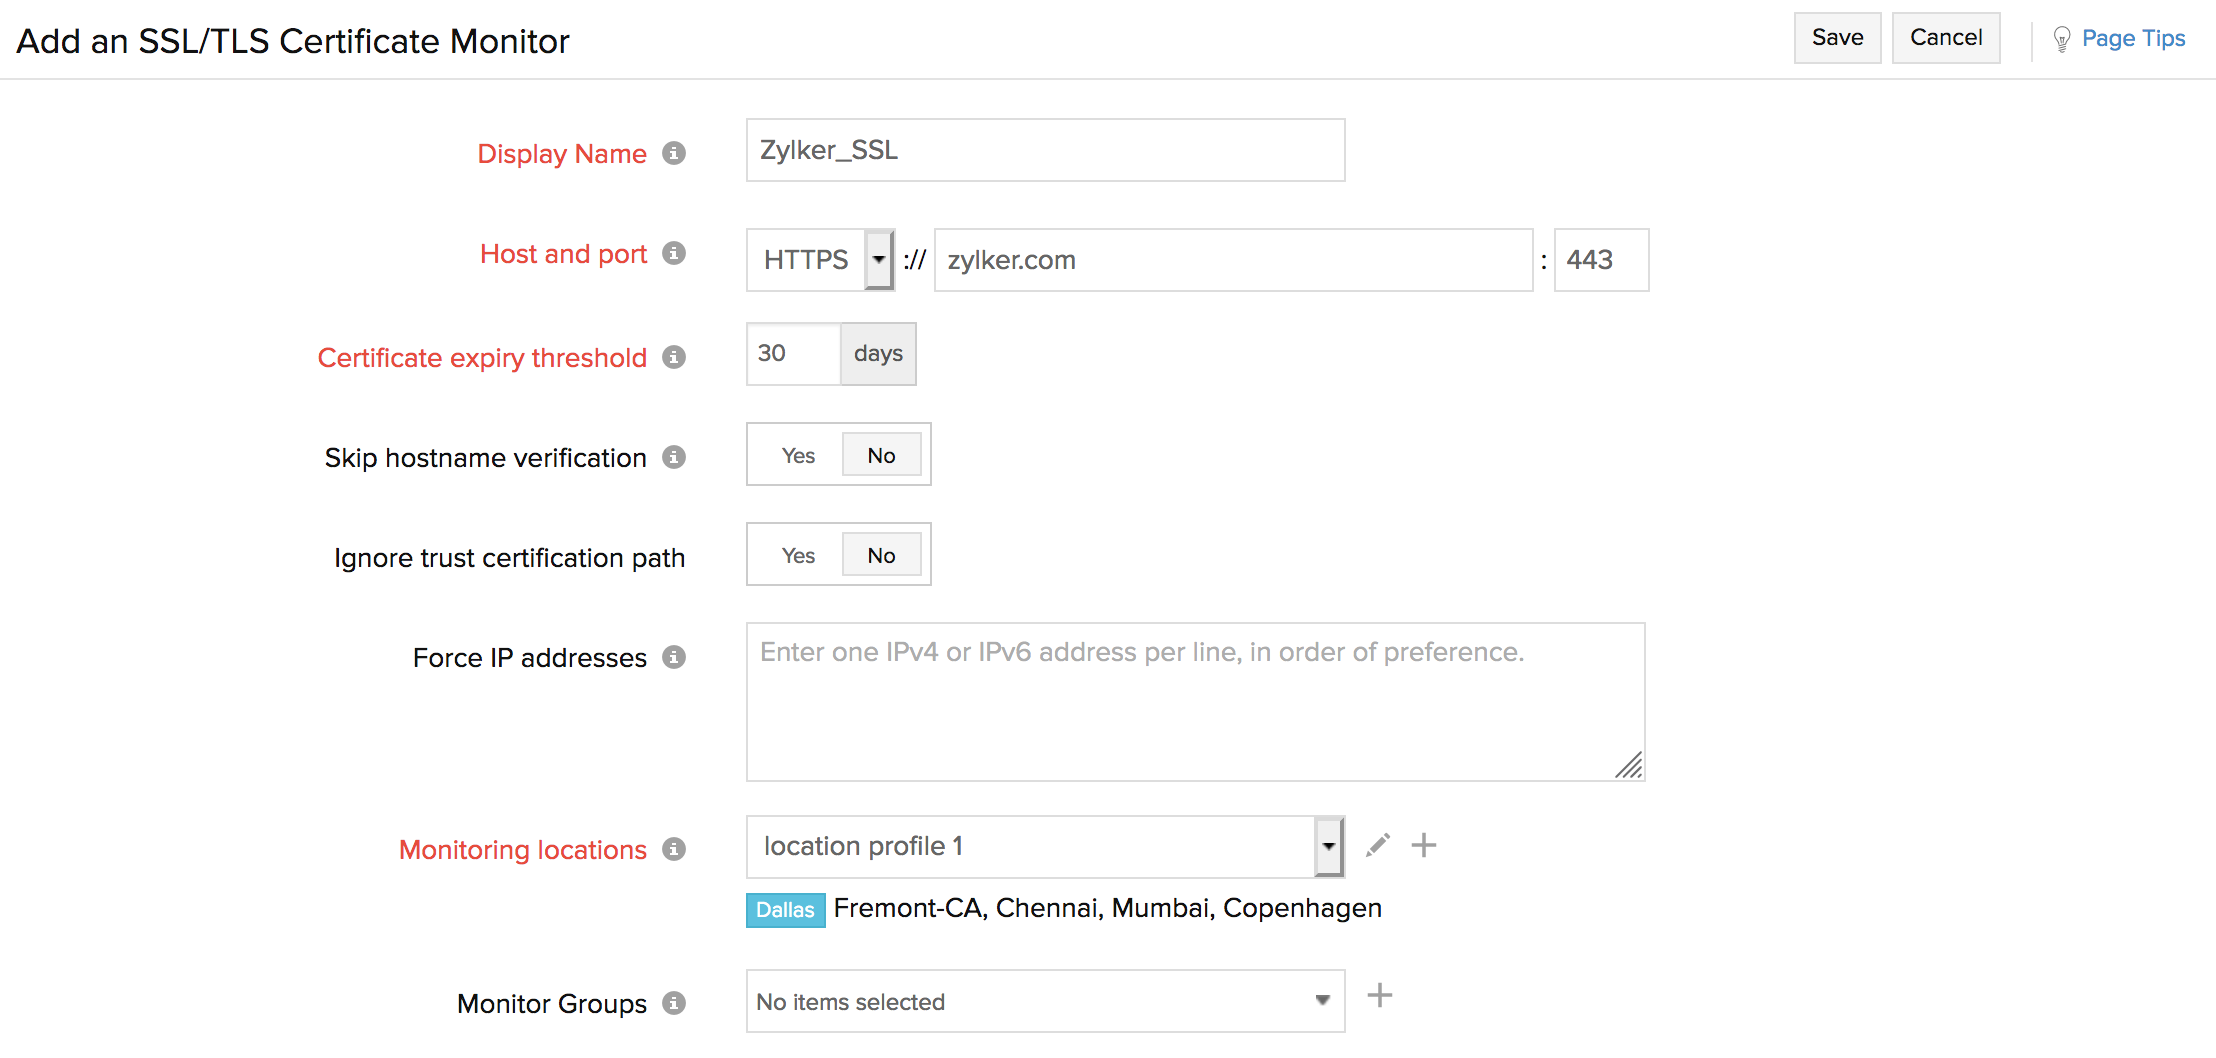Set Ignore trust certification path to No

click(x=881, y=555)
